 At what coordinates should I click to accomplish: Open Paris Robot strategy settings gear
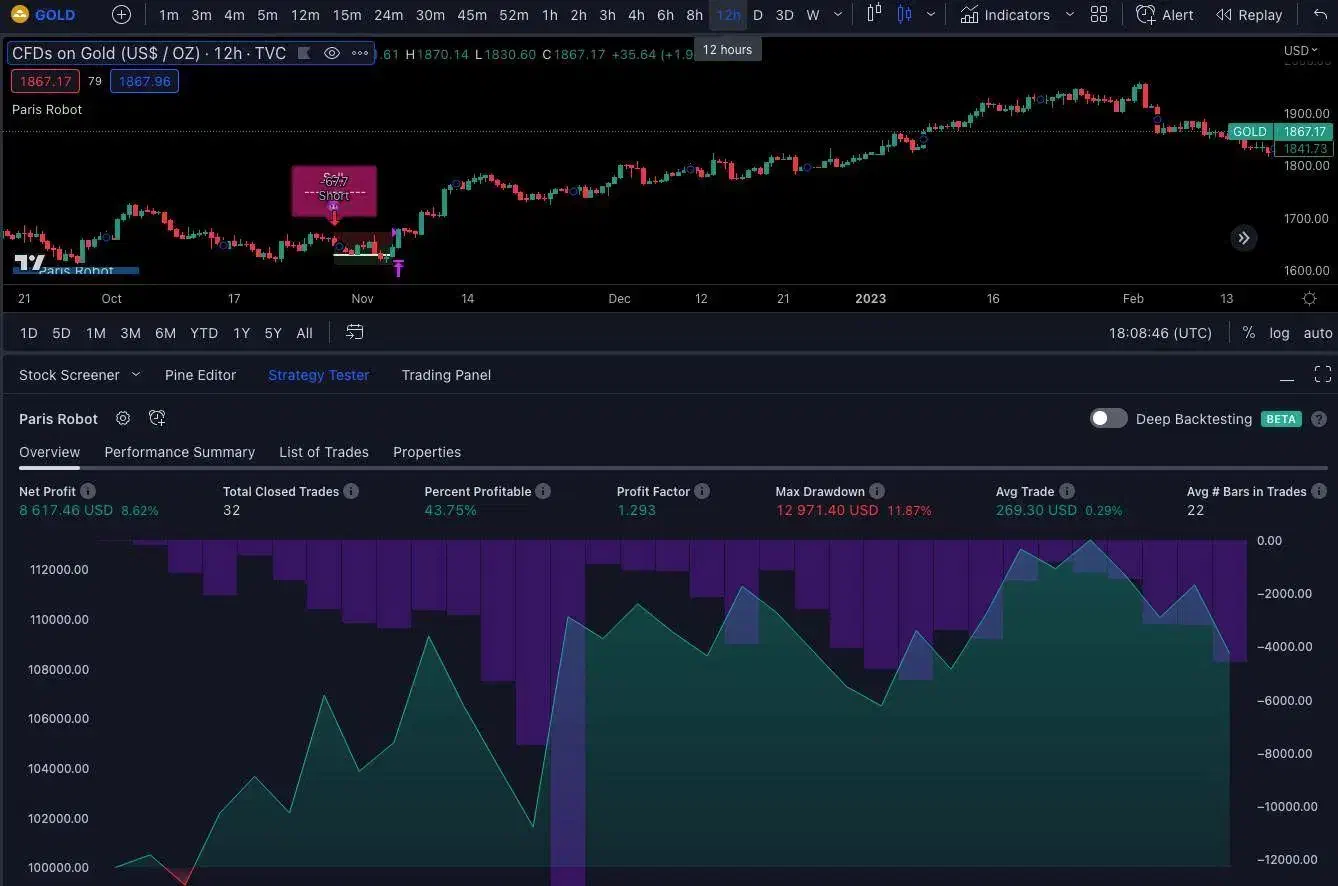[123, 419]
